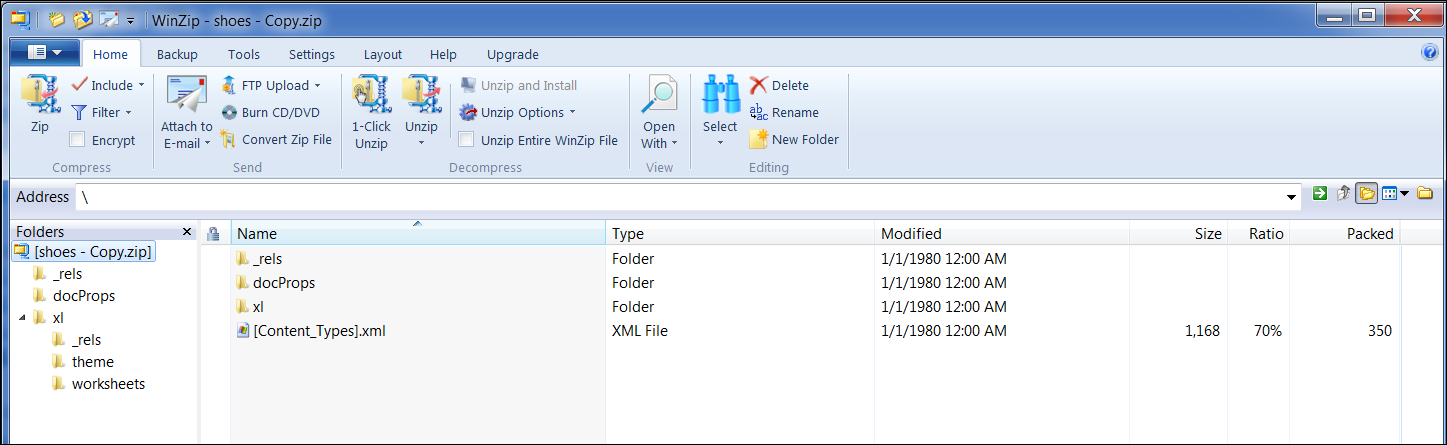Enable the Encrypt checkbox

[77, 140]
